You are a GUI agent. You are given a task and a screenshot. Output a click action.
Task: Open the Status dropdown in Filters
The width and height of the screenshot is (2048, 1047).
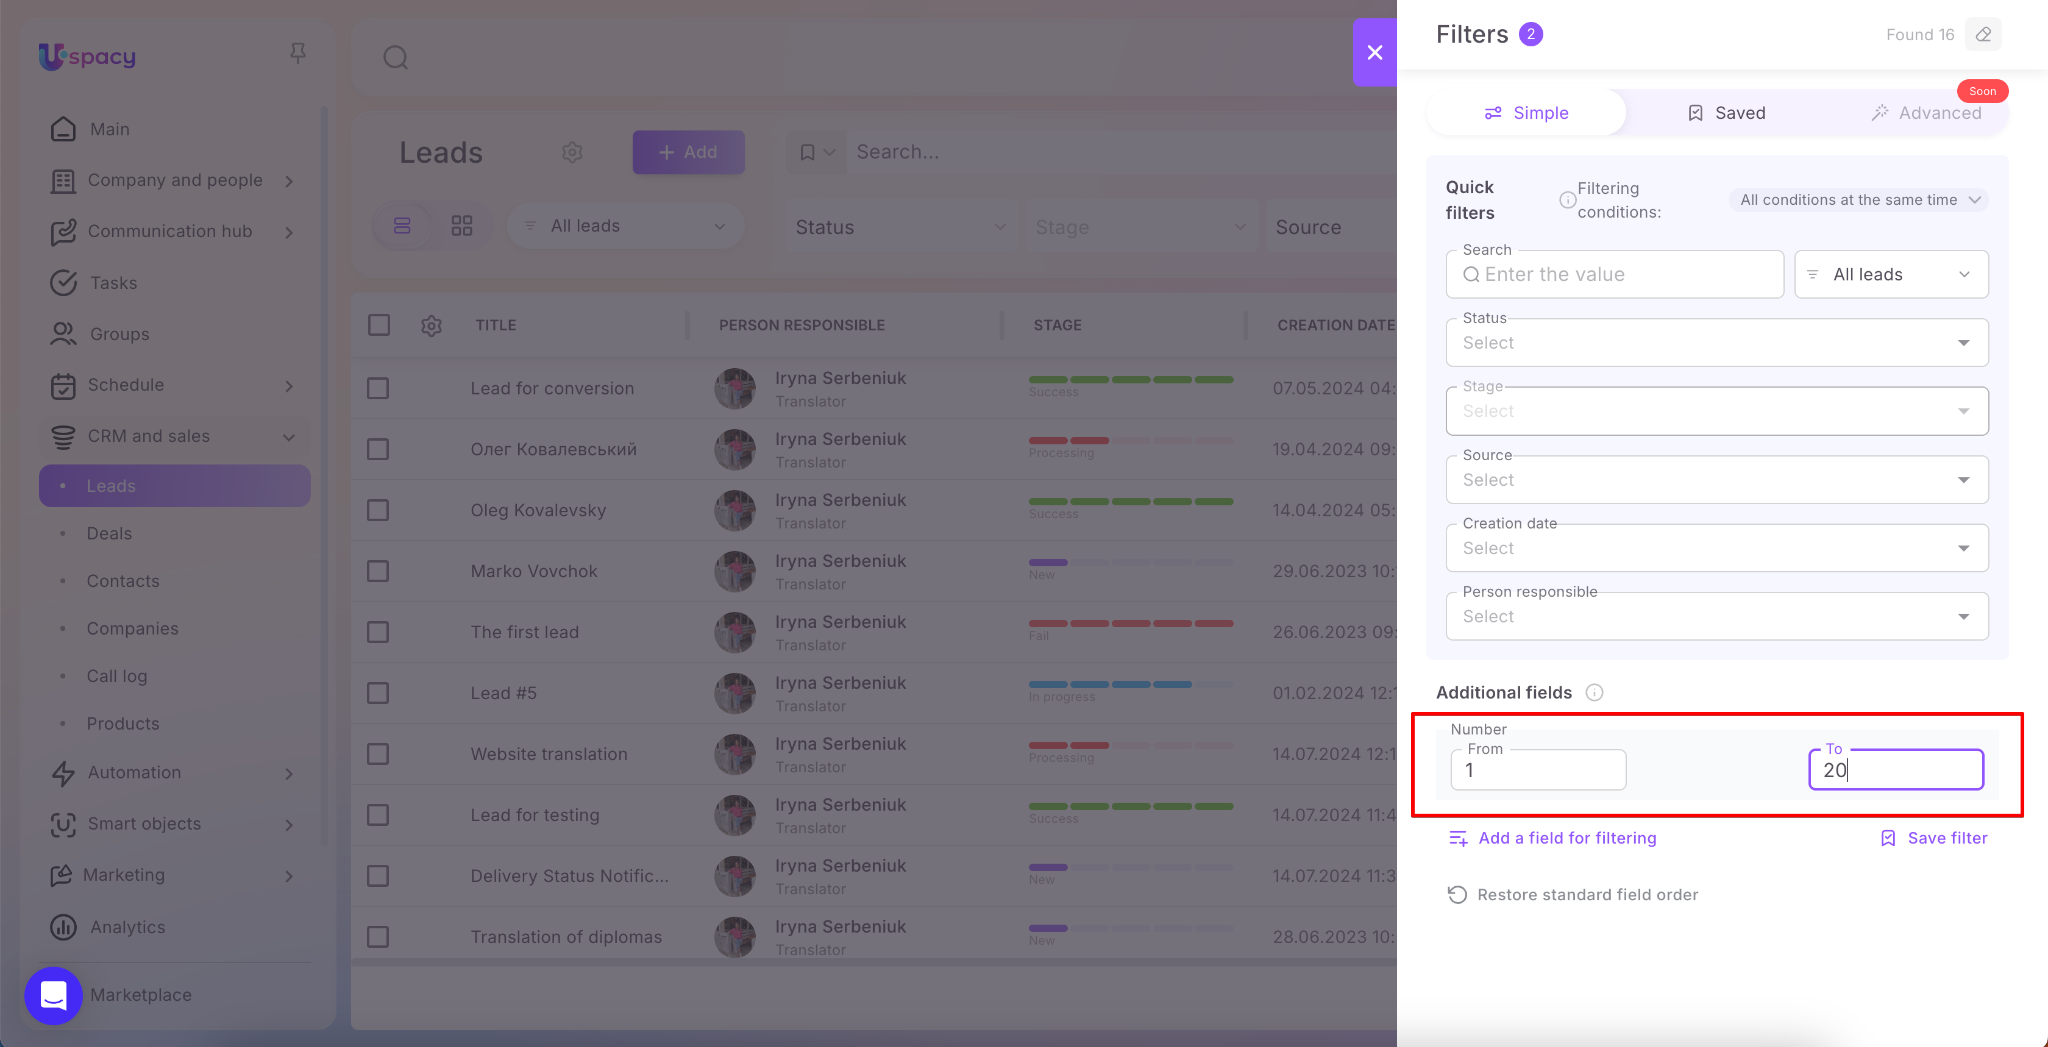click(x=1716, y=343)
